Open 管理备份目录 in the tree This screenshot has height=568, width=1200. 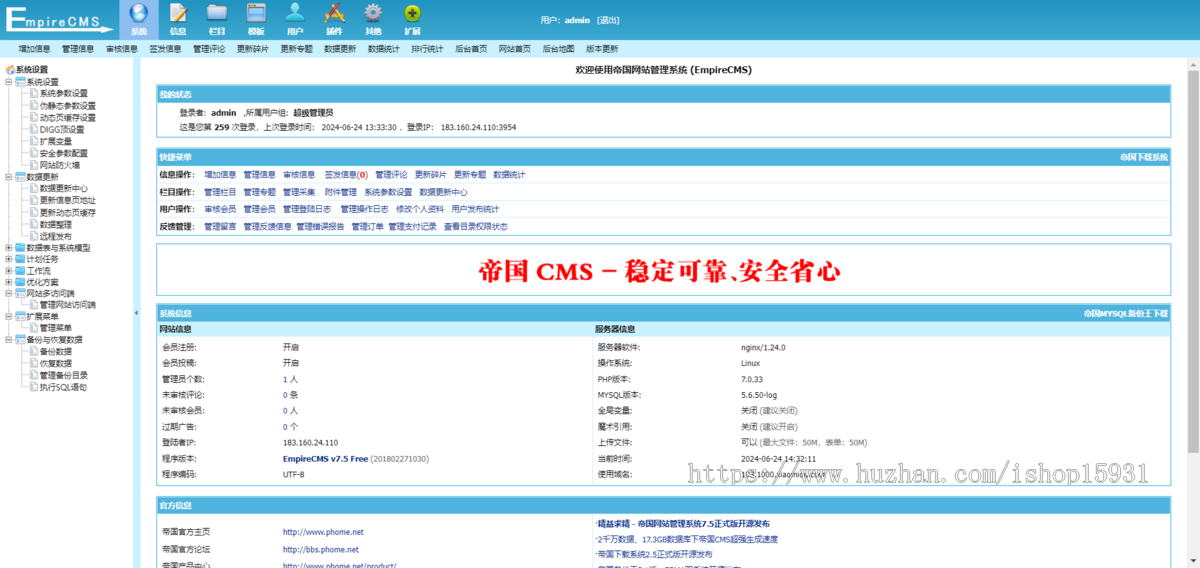pyautogui.click(x=64, y=375)
